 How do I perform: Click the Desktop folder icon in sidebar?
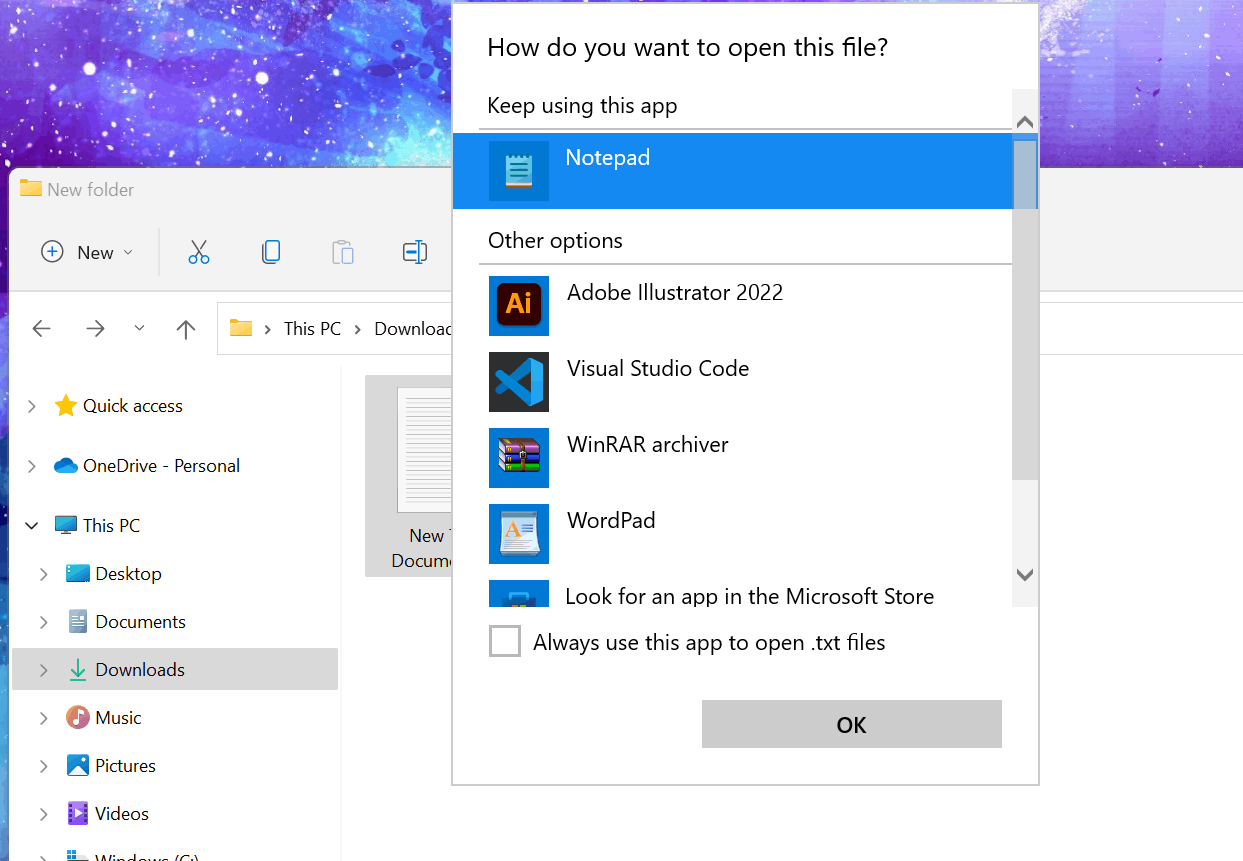point(78,573)
